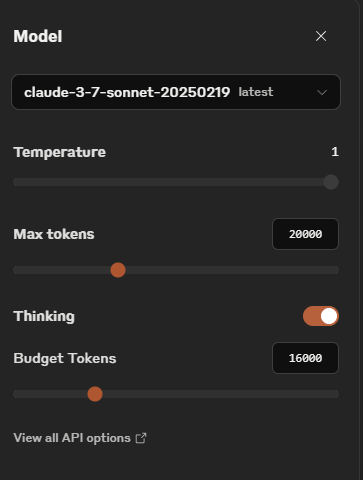Image resolution: width=363 pixels, height=480 pixels.
Task: Click the Temperature slider track
Action: 168,182
